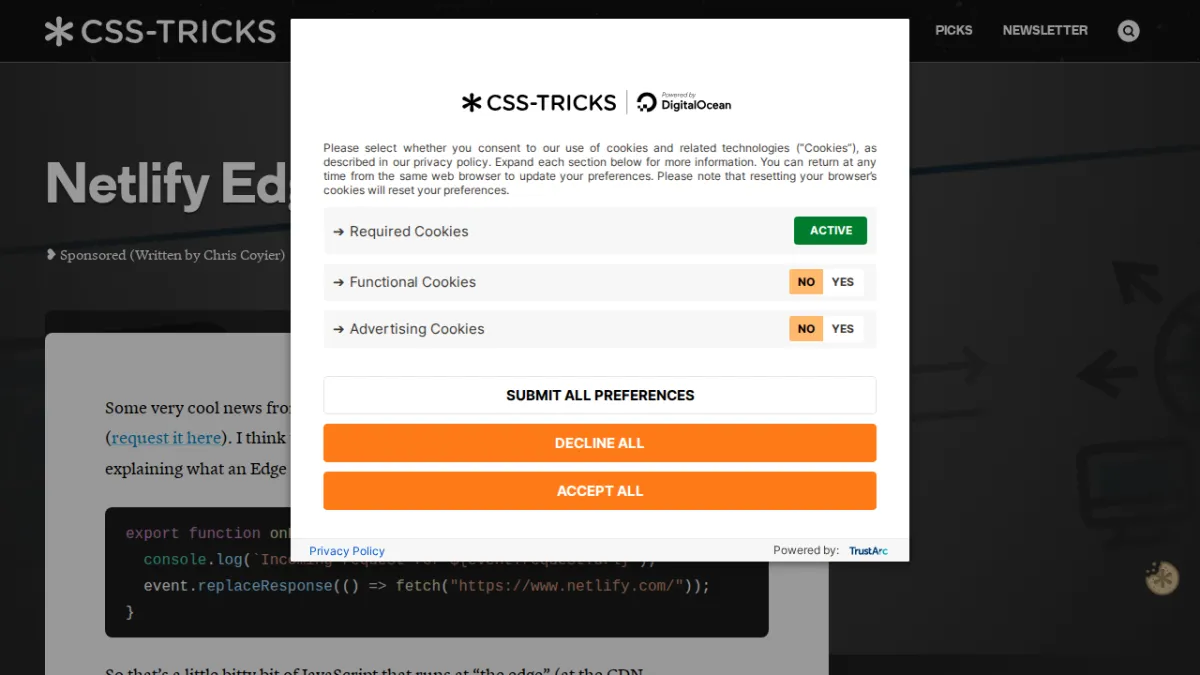Open the Privacy Policy link
The height and width of the screenshot is (675, 1200).
point(347,551)
